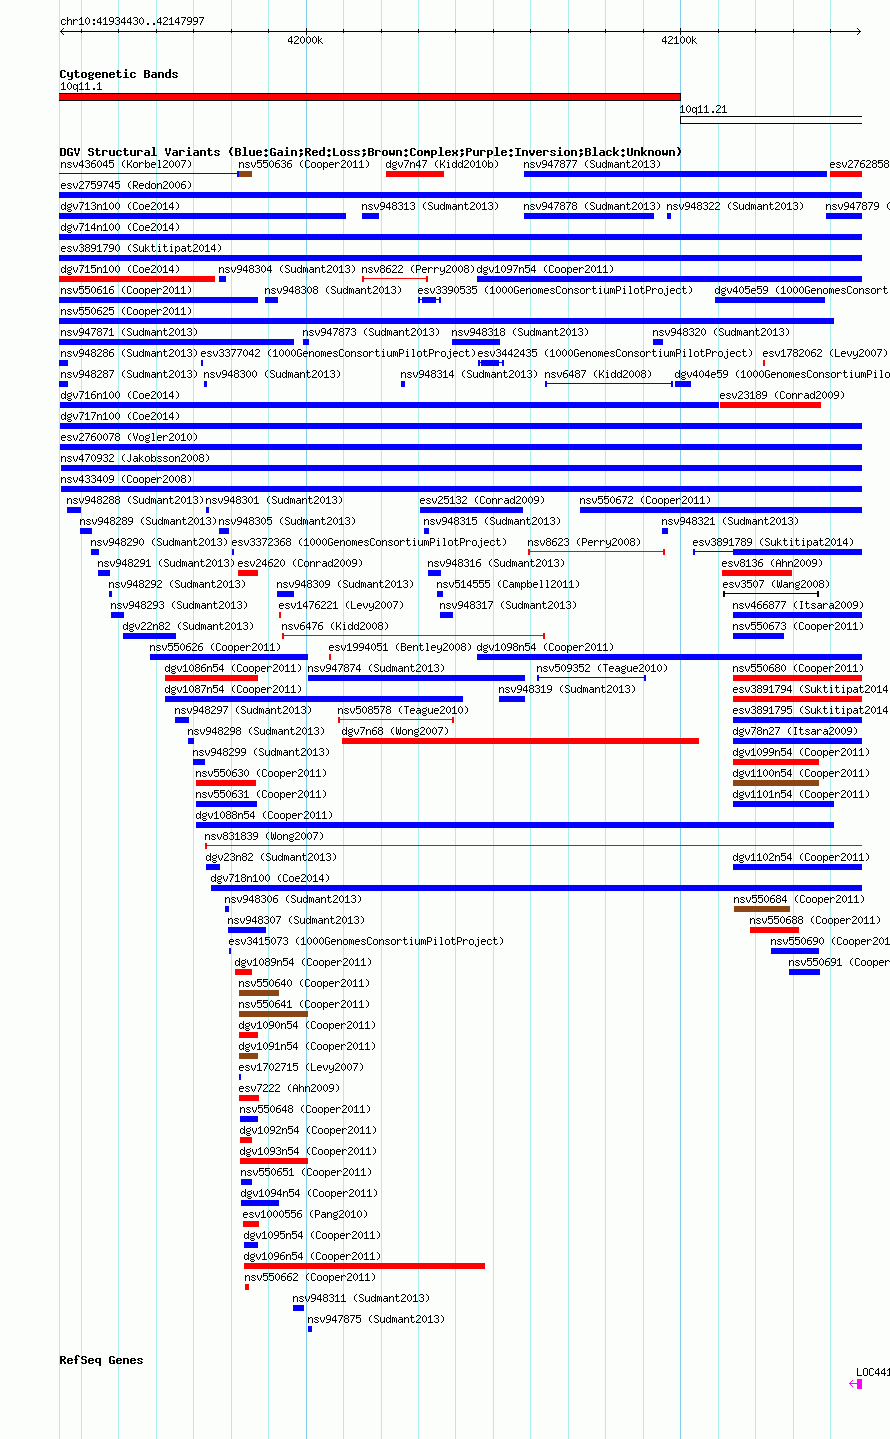The width and height of the screenshot is (890, 1439).
Task: Click the nsv550636 (Cooper2011) label
Action: [305, 164]
